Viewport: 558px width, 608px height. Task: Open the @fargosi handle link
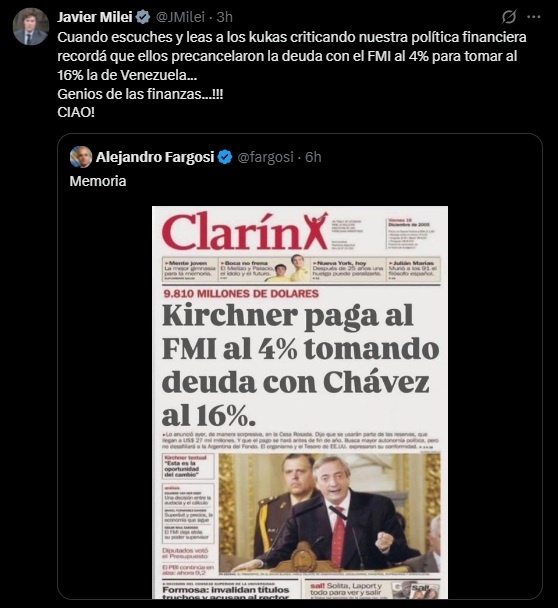265,157
